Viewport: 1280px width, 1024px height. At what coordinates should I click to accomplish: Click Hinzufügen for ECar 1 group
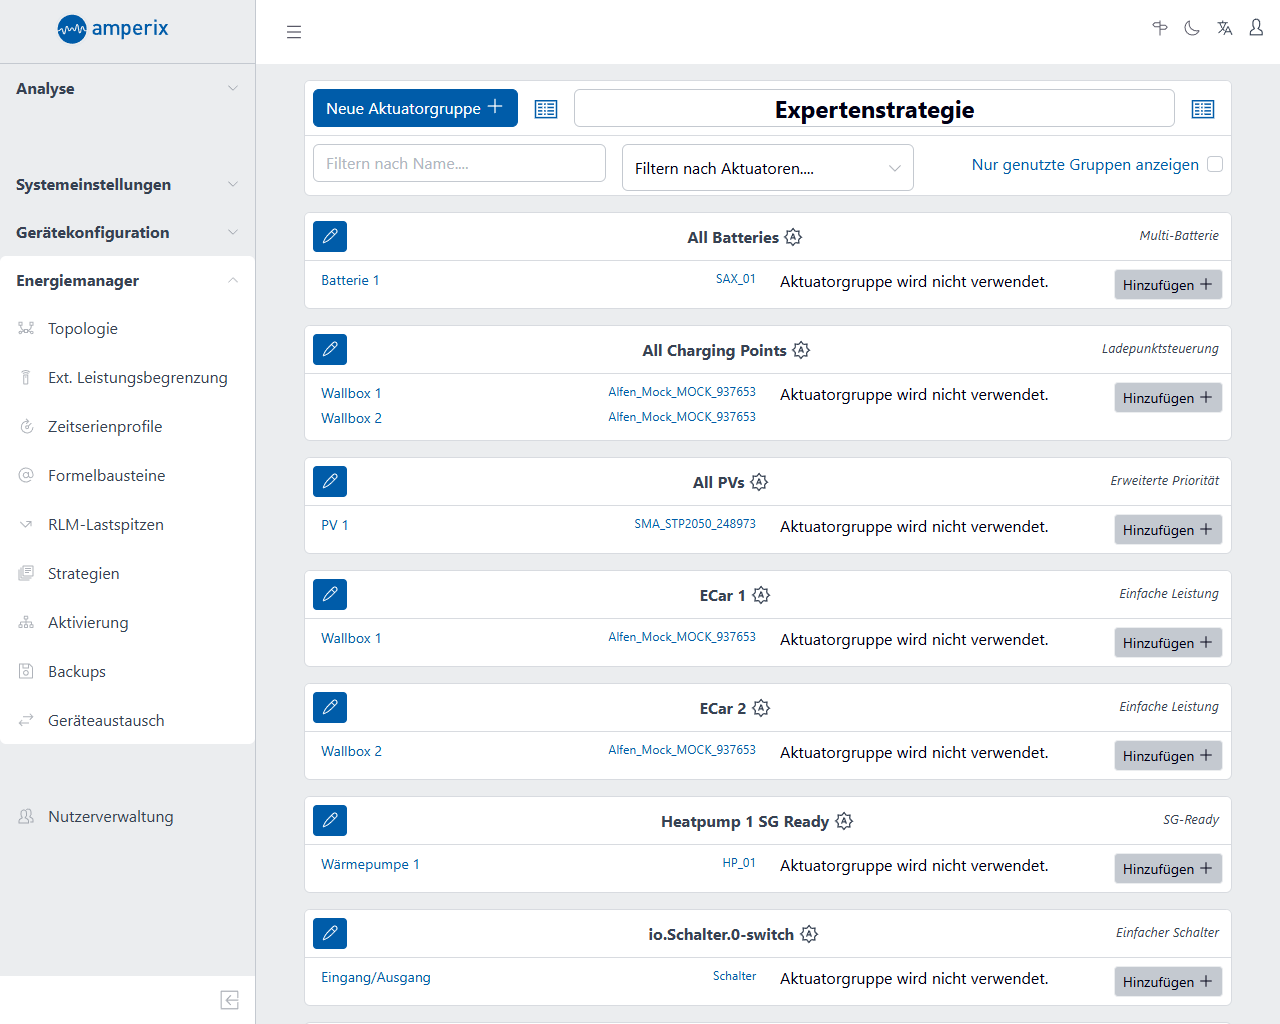point(1167,642)
